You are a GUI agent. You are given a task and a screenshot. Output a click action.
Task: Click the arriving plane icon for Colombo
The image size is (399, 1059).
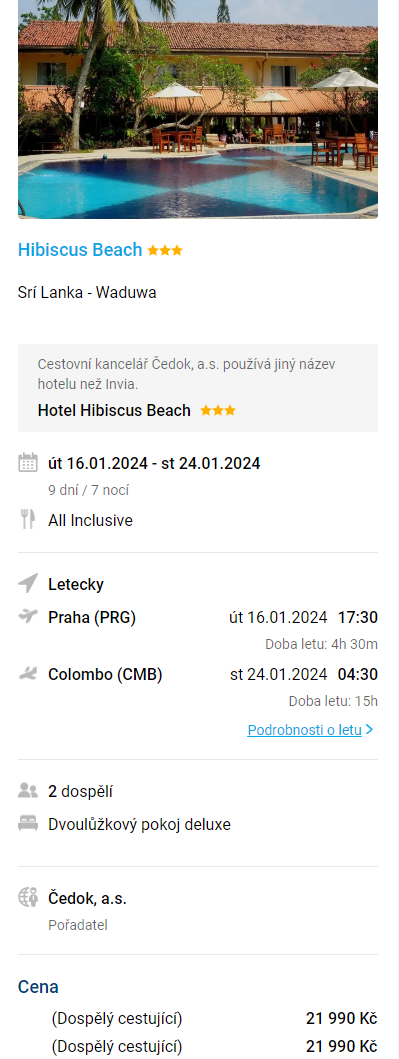(x=28, y=673)
